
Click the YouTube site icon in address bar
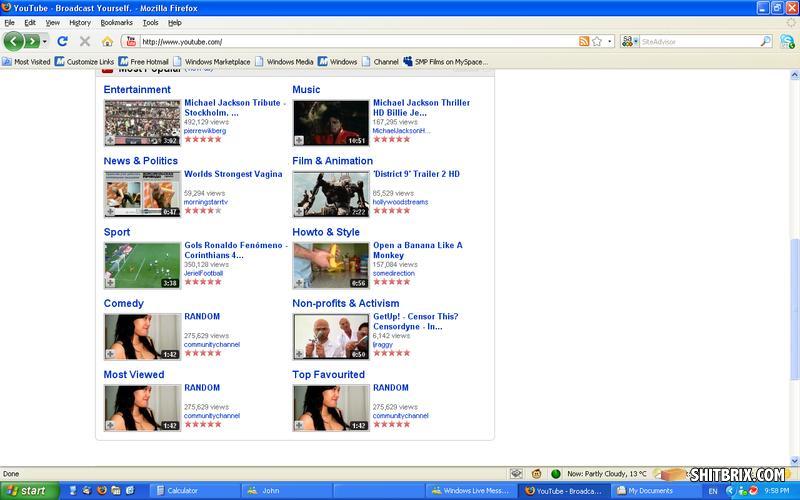[131, 41]
